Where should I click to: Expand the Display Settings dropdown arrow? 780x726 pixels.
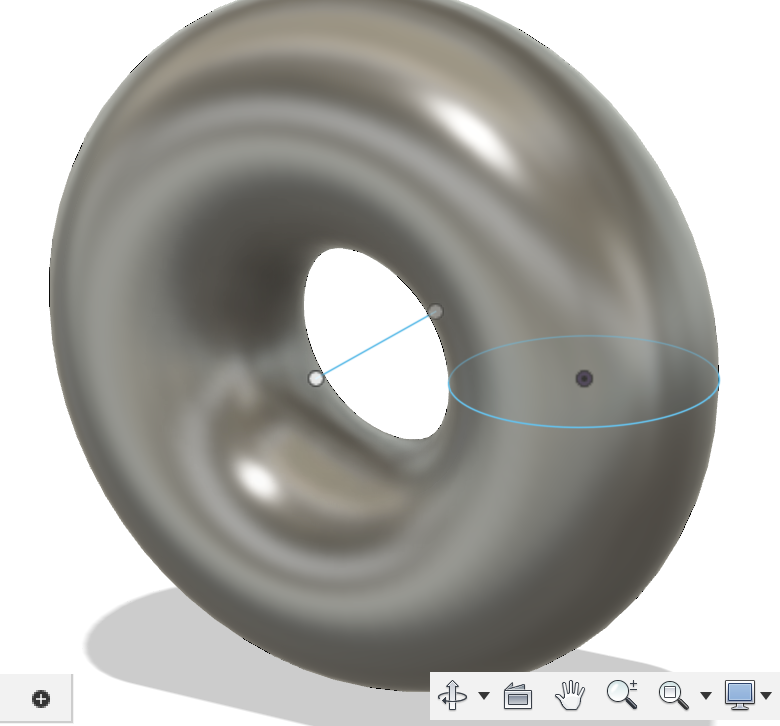click(x=766, y=695)
